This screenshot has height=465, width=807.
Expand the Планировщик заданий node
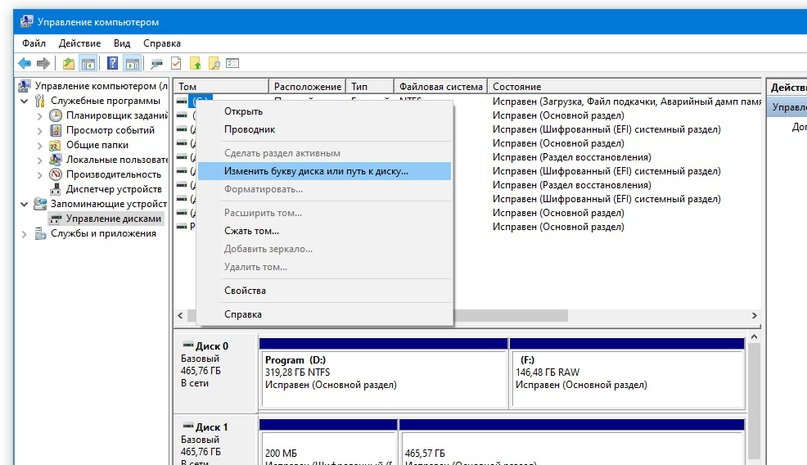click(40, 116)
